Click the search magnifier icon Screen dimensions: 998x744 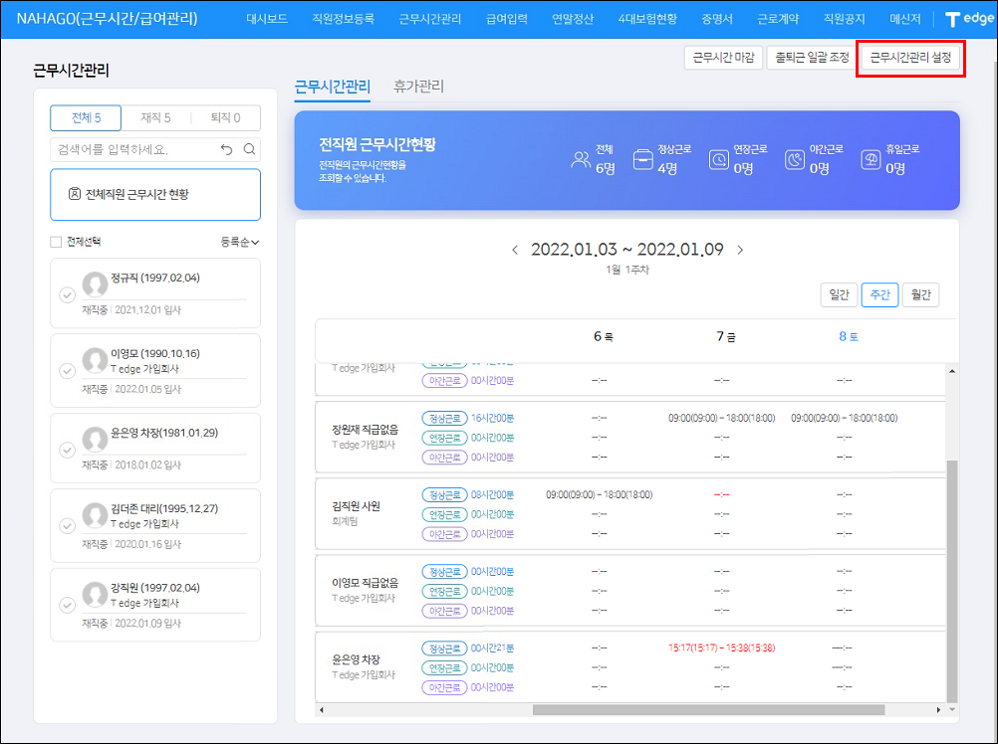click(x=250, y=149)
